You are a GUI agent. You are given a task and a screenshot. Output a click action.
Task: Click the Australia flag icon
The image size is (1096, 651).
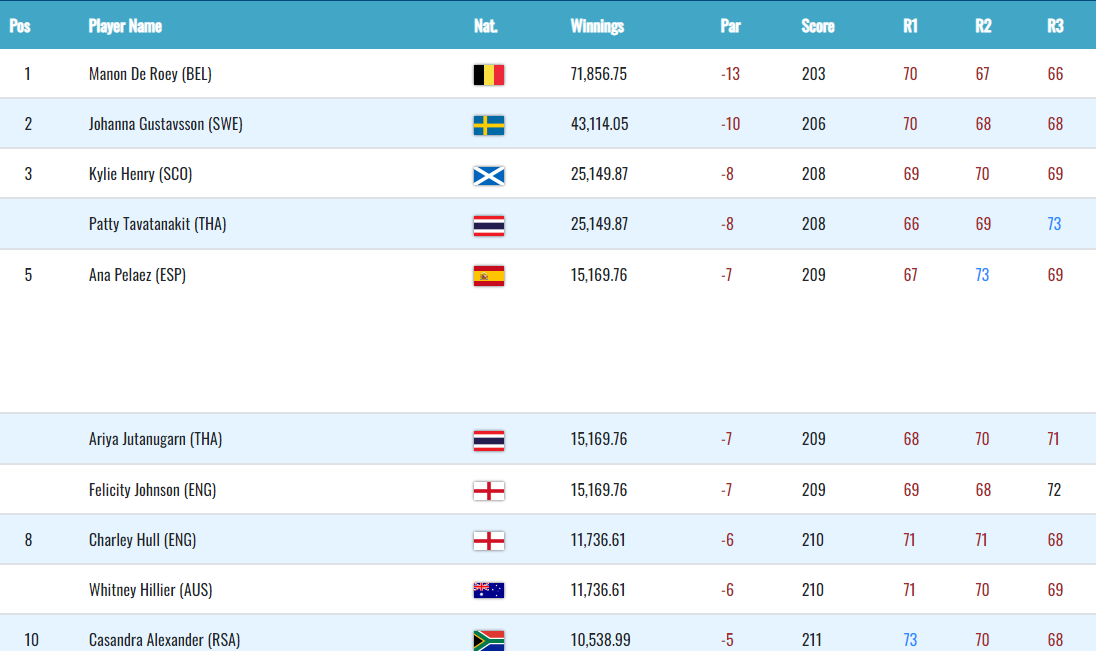point(488,590)
